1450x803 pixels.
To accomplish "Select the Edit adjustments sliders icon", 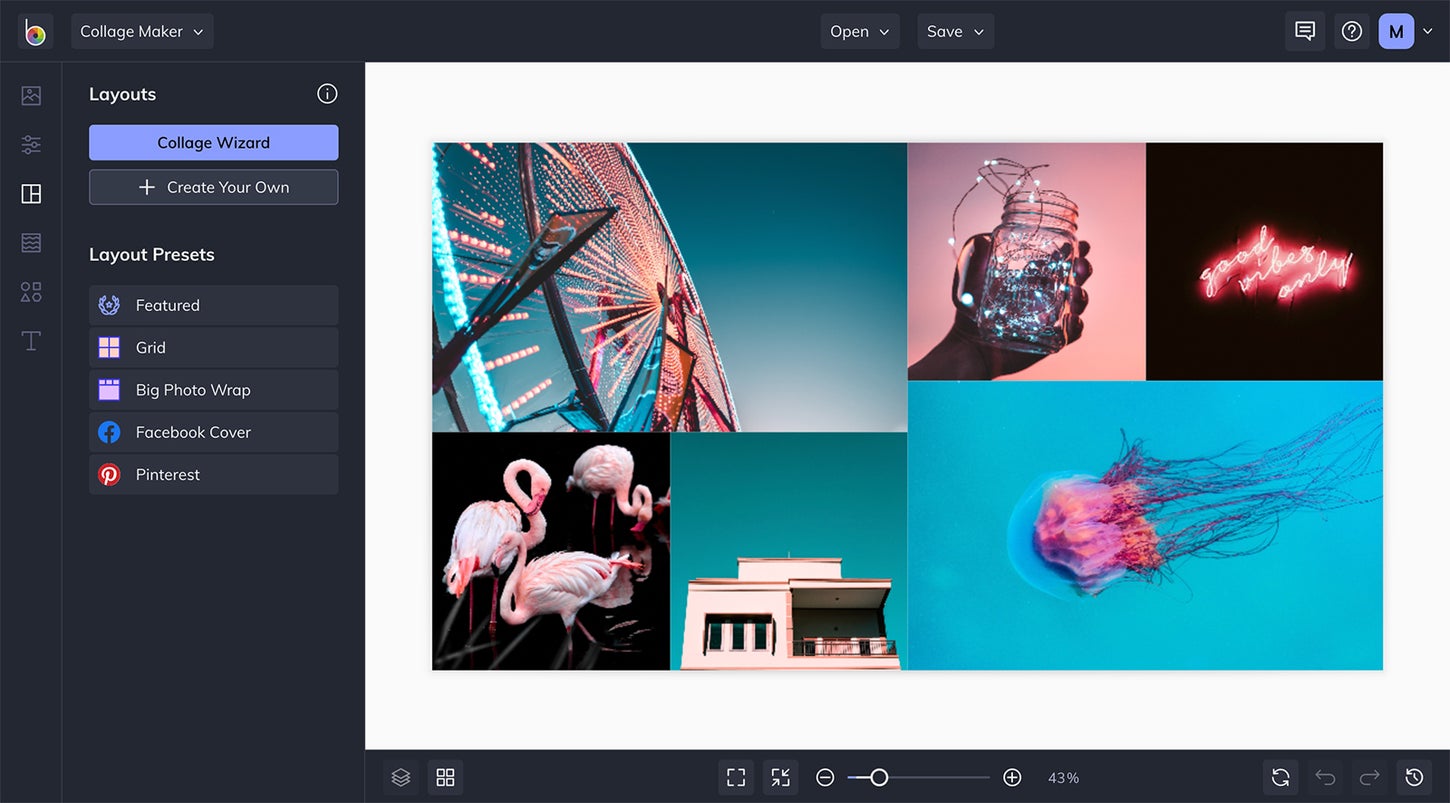I will pos(30,144).
